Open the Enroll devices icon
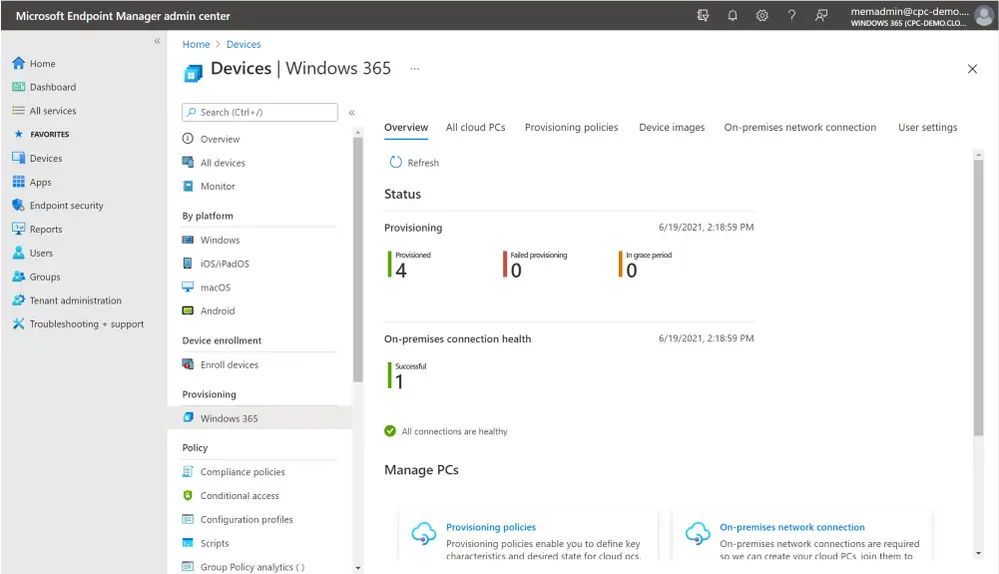The width and height of the screenshot is (999, 574). tap(188, 364)
